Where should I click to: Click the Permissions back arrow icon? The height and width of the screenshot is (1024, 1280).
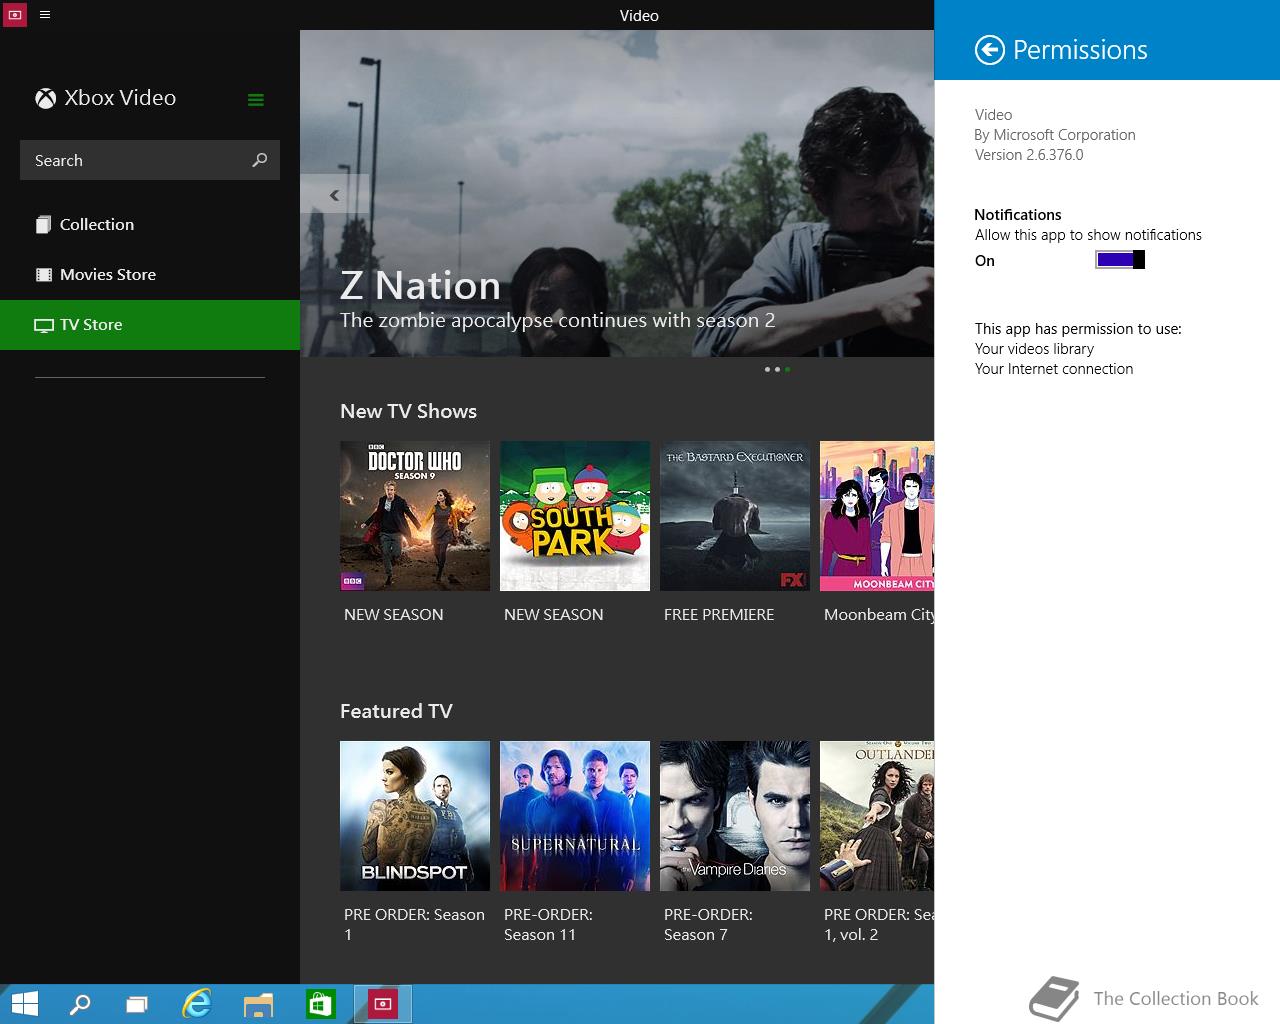pos(989,50)
